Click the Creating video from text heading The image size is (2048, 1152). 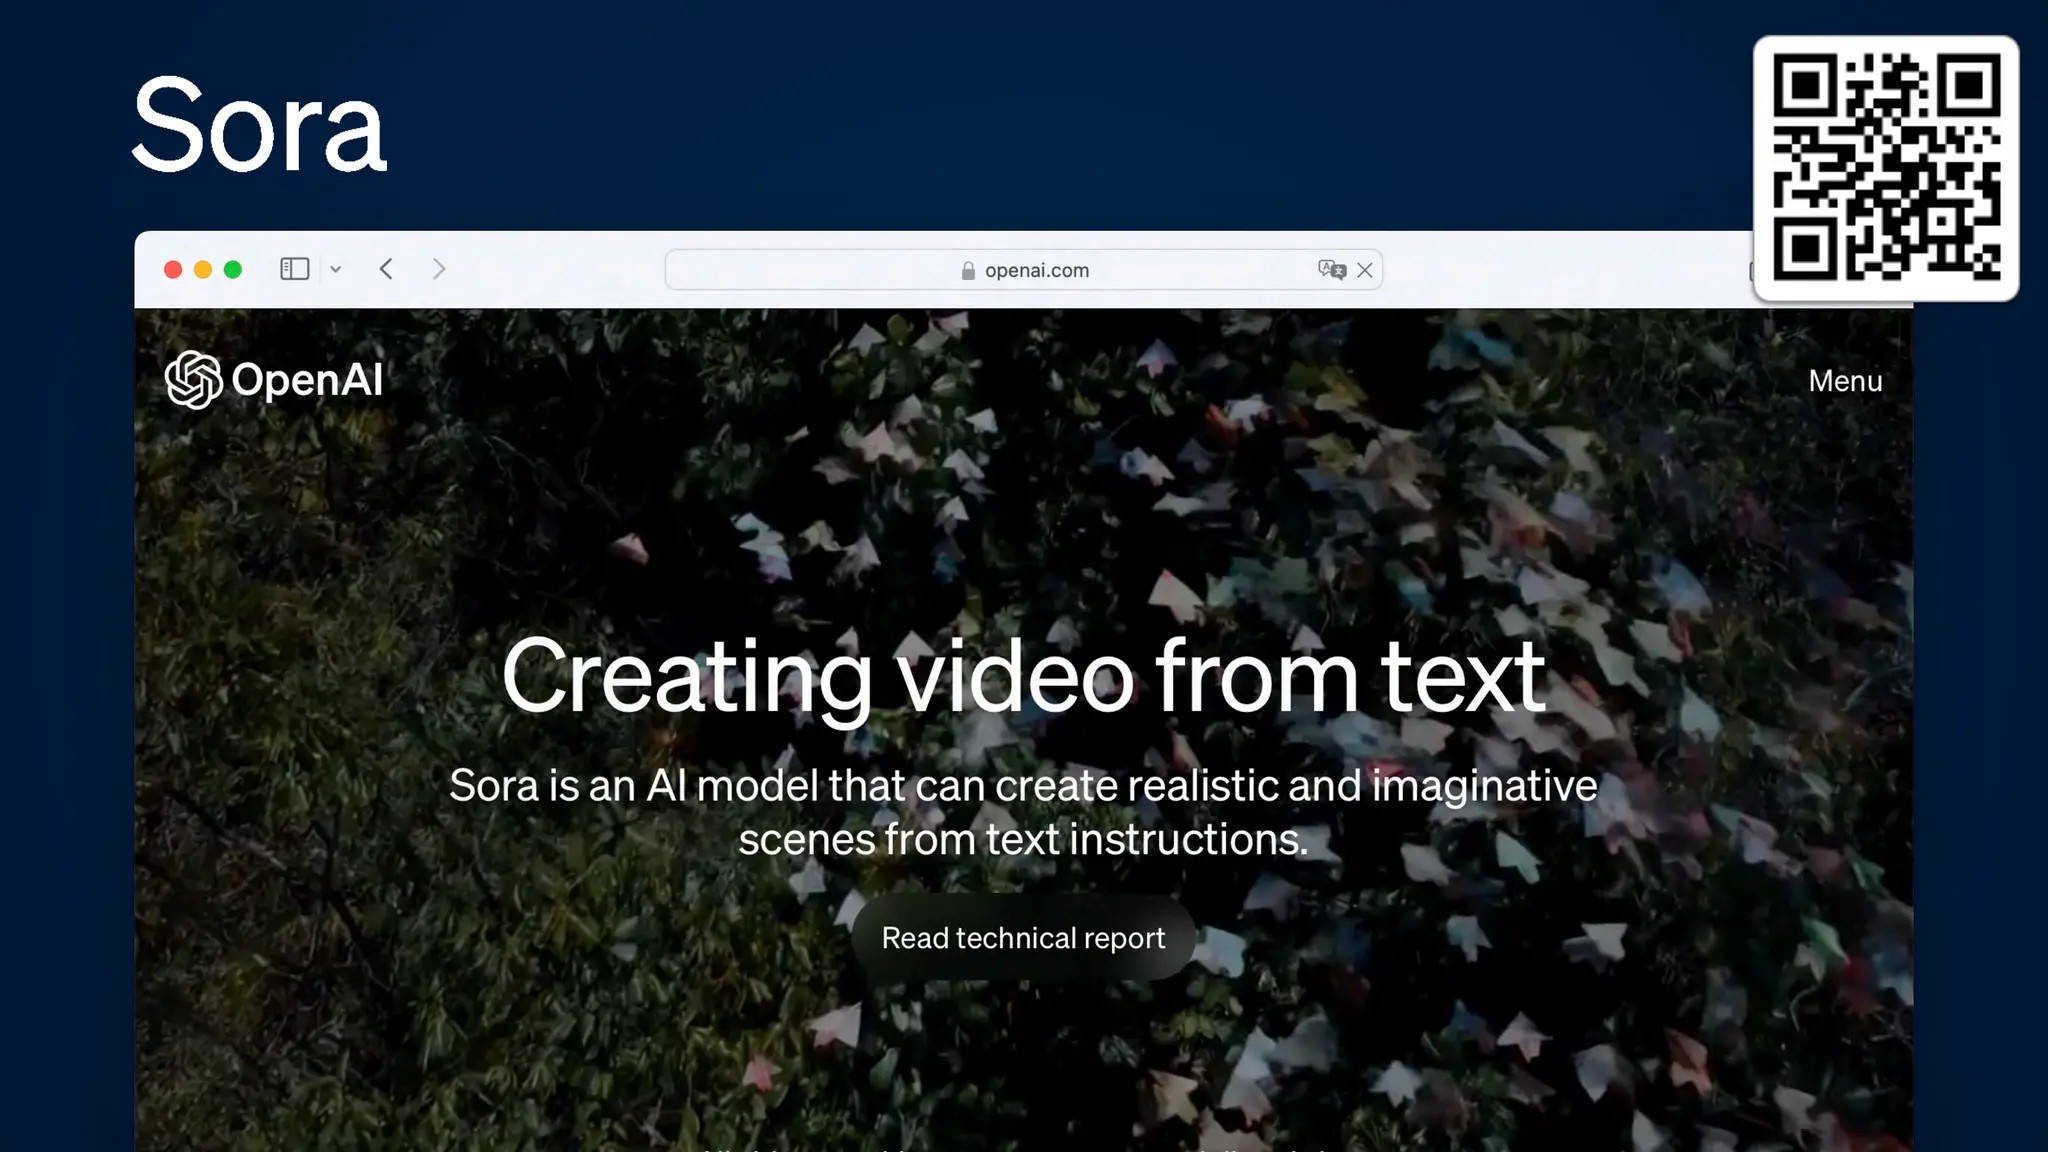coord(1023,678)
